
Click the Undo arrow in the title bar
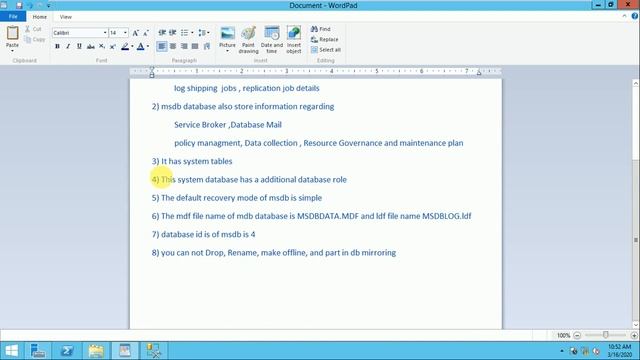(30, 5)
